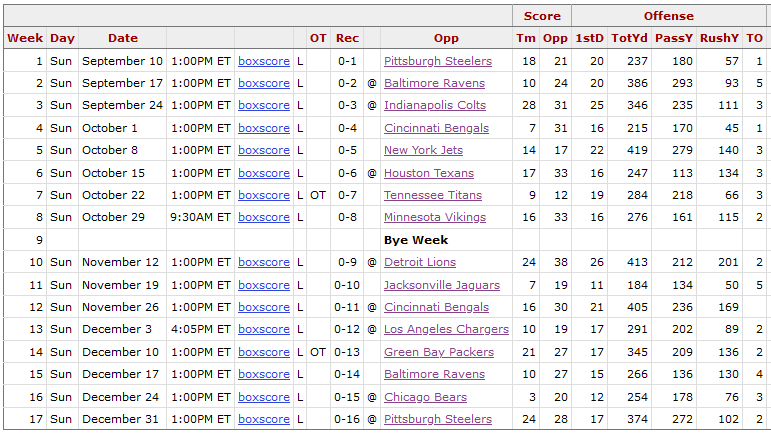Sort table by the Week header
771x436 pixels.
pyautogui.click(x=25, y=38)
